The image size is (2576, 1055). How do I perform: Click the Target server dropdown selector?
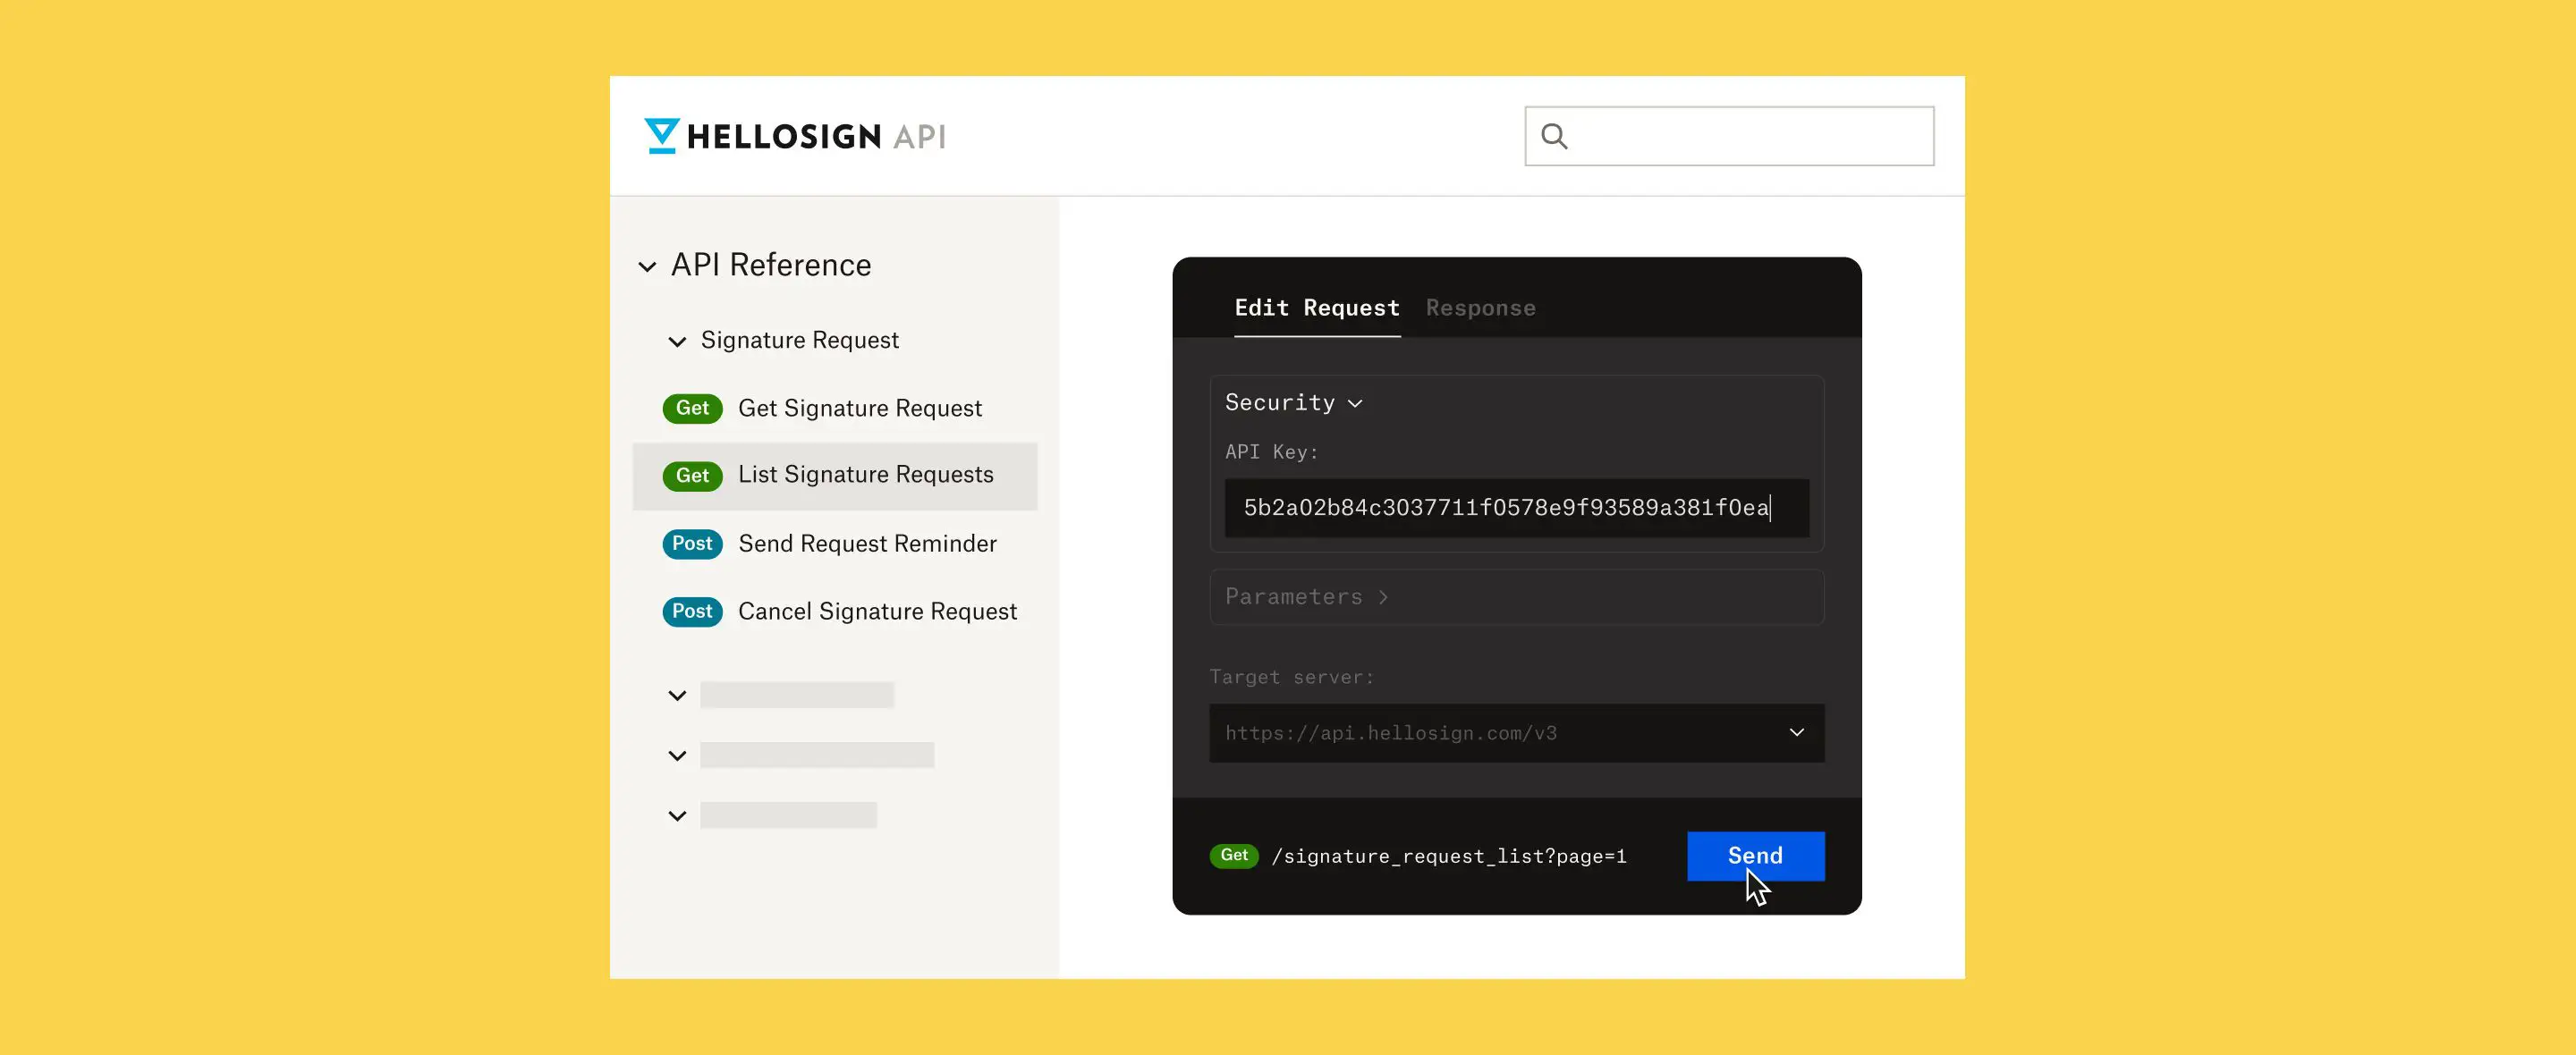tap(1516, 731)
